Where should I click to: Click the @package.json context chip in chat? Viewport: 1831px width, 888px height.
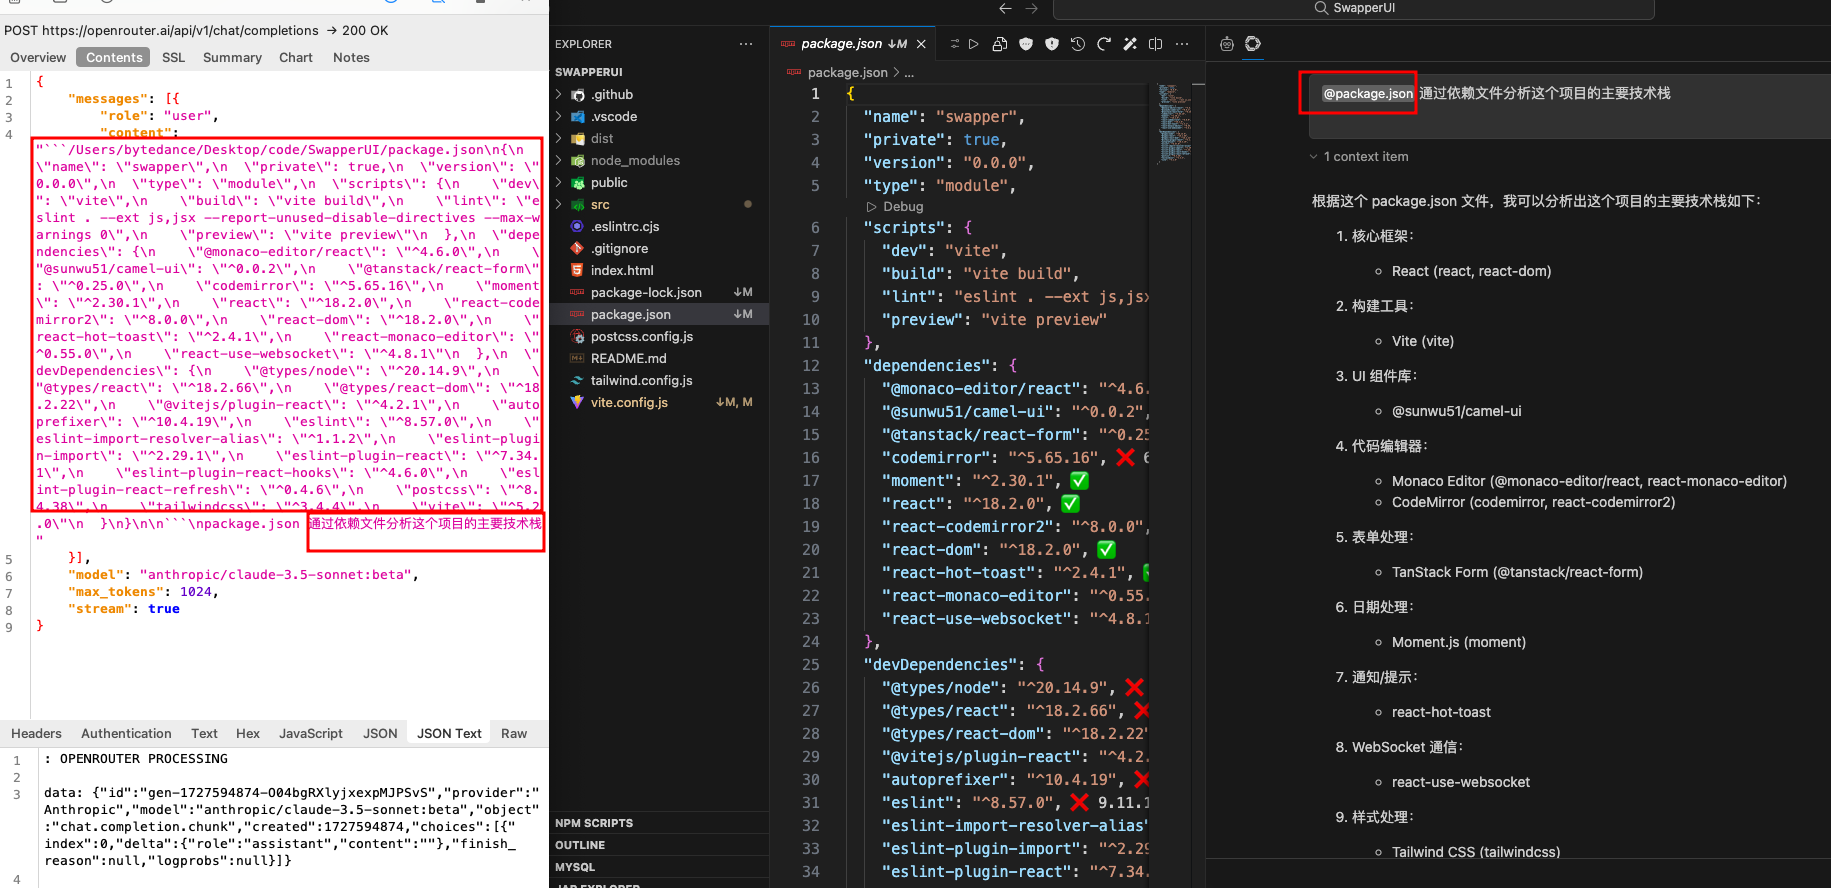click(1368, 93)
